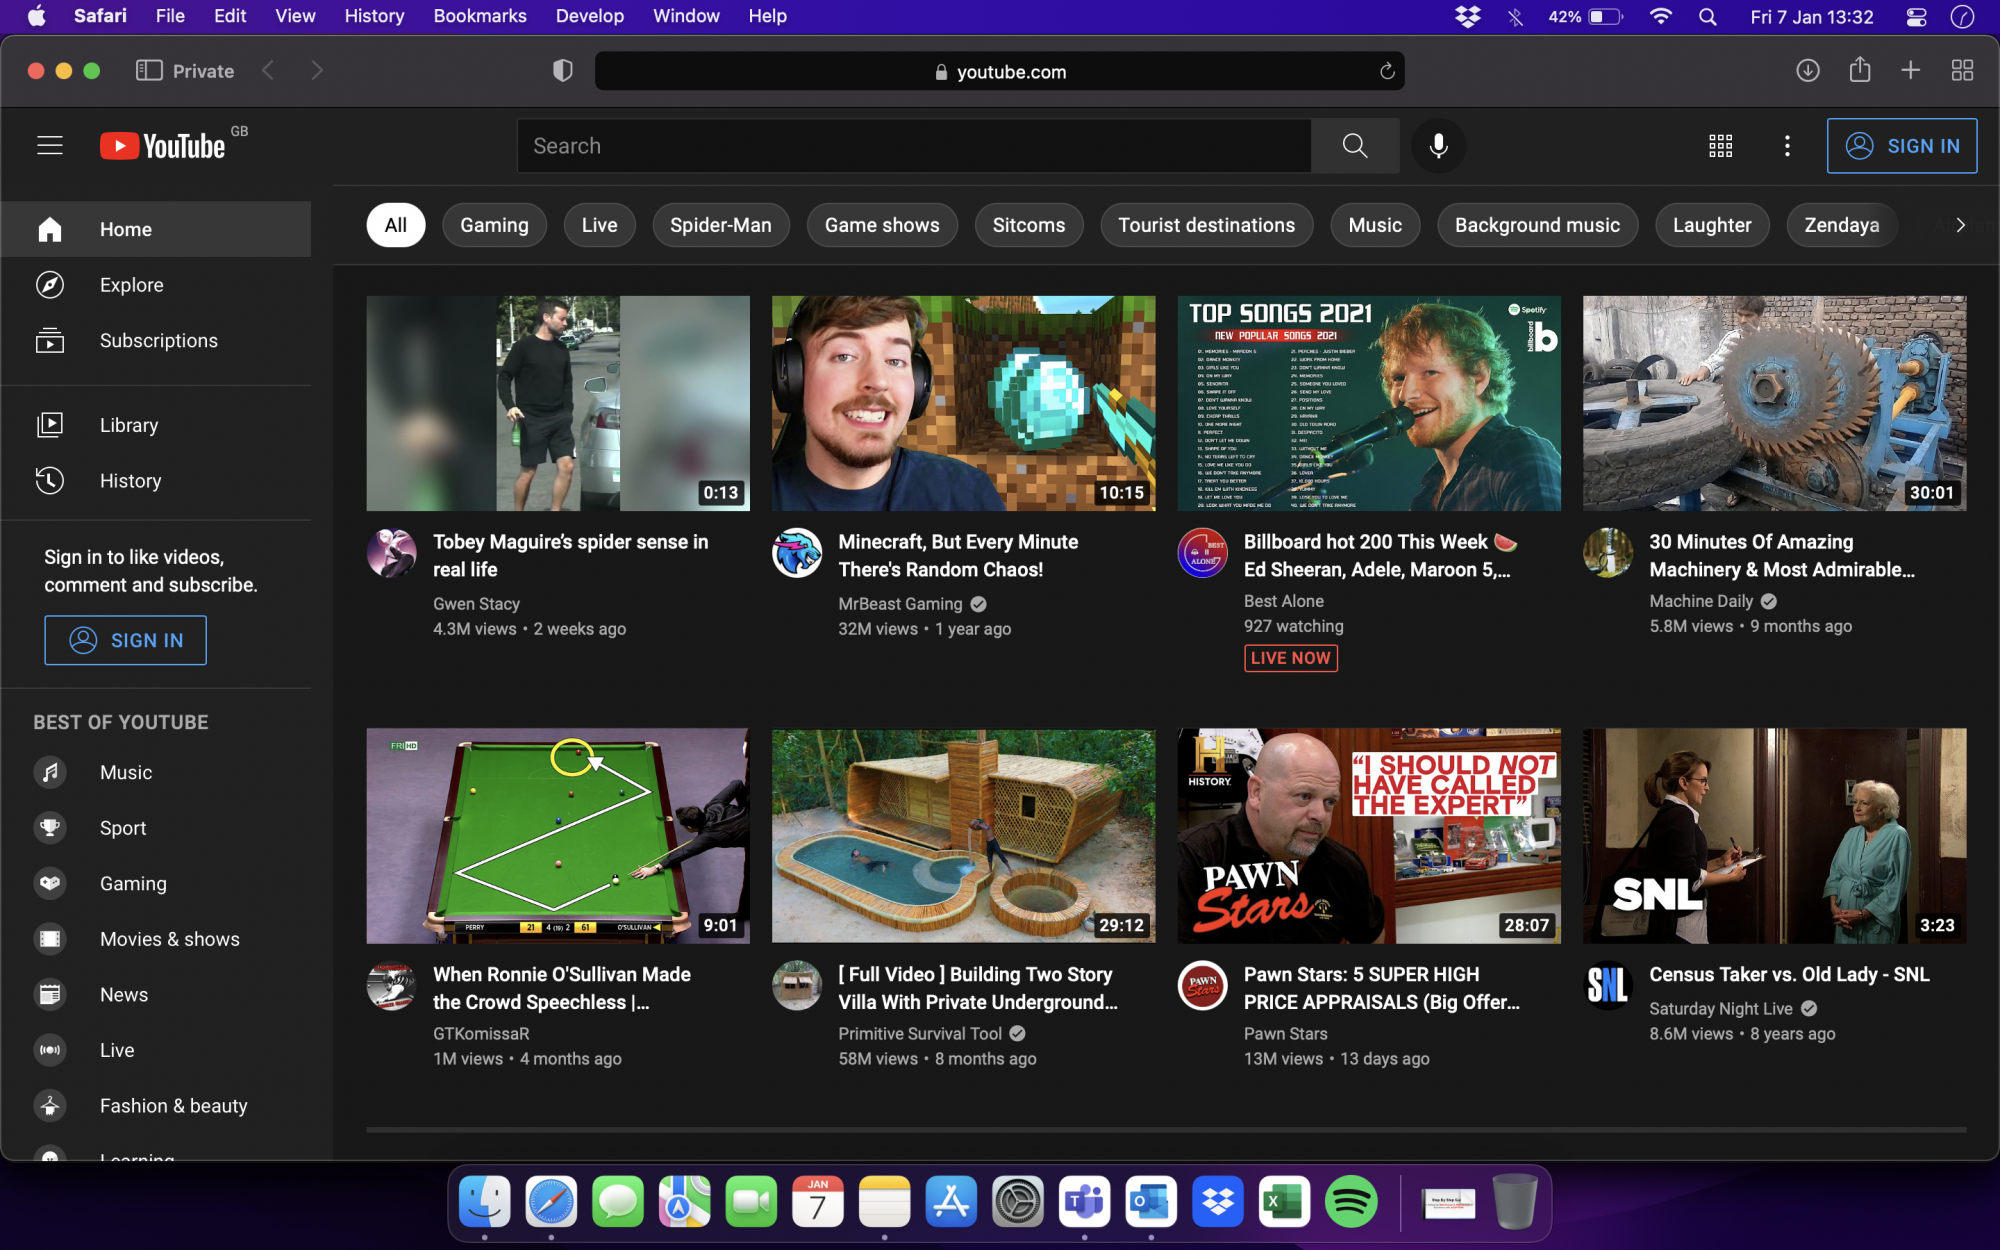
Task: Select the Gaming filter chip
Action: [x=494, y=225]
